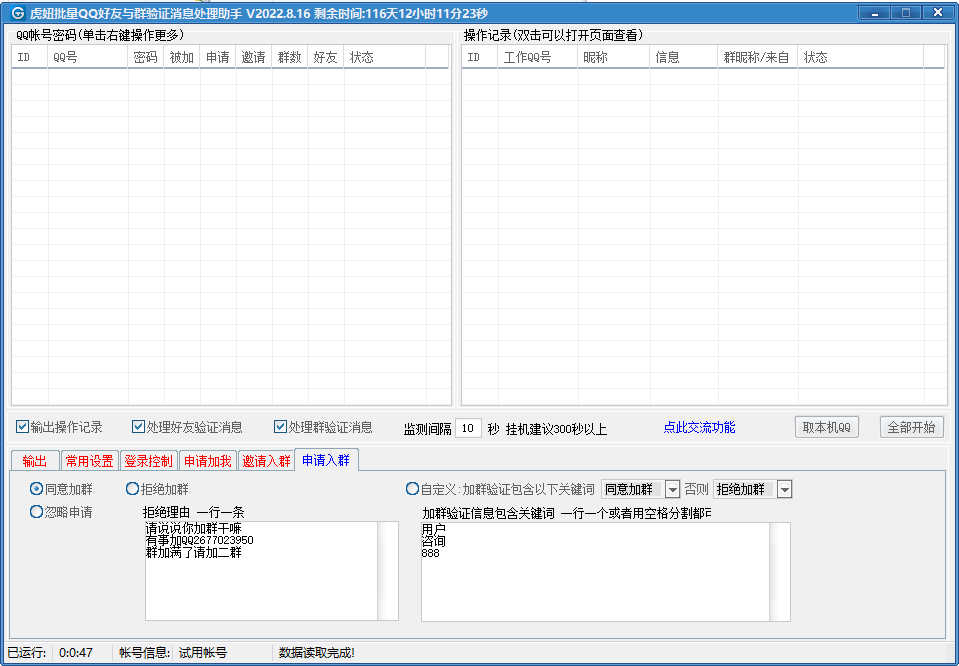Click the line 有事加QQ2677023950
This screenshot has width=959, height=666.
pos(199,541)
